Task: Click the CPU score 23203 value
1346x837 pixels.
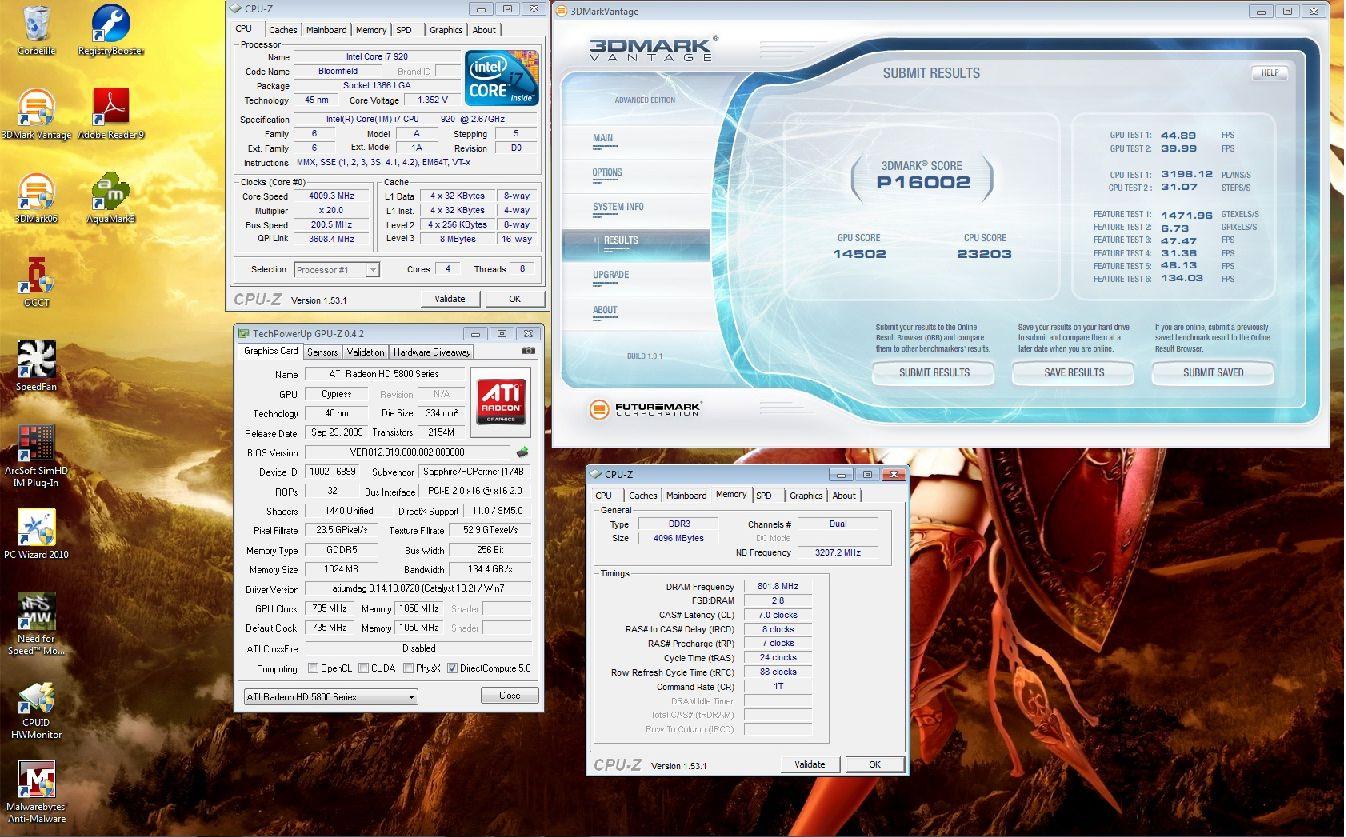Action: [985, 254]
